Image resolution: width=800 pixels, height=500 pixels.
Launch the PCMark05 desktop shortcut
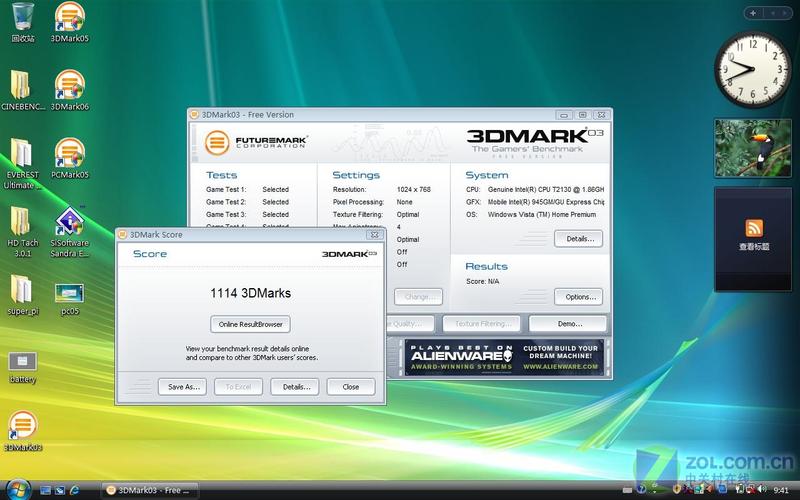pos(69,158)
